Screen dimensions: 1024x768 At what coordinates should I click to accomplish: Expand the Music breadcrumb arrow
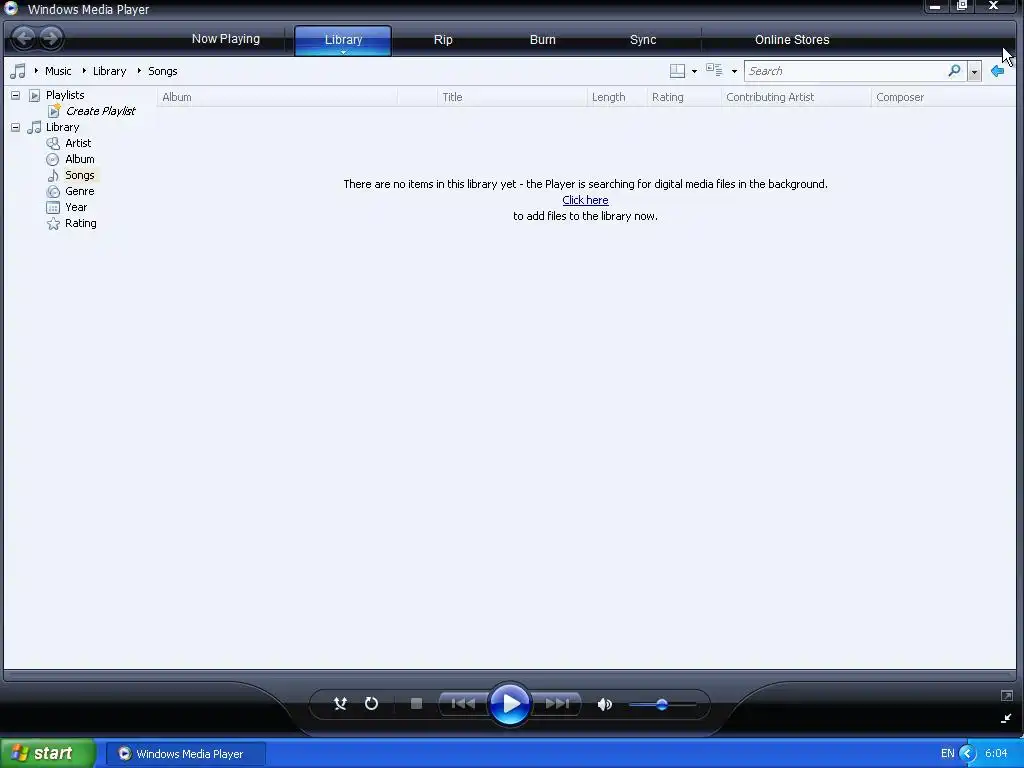[x=36, y=71]
